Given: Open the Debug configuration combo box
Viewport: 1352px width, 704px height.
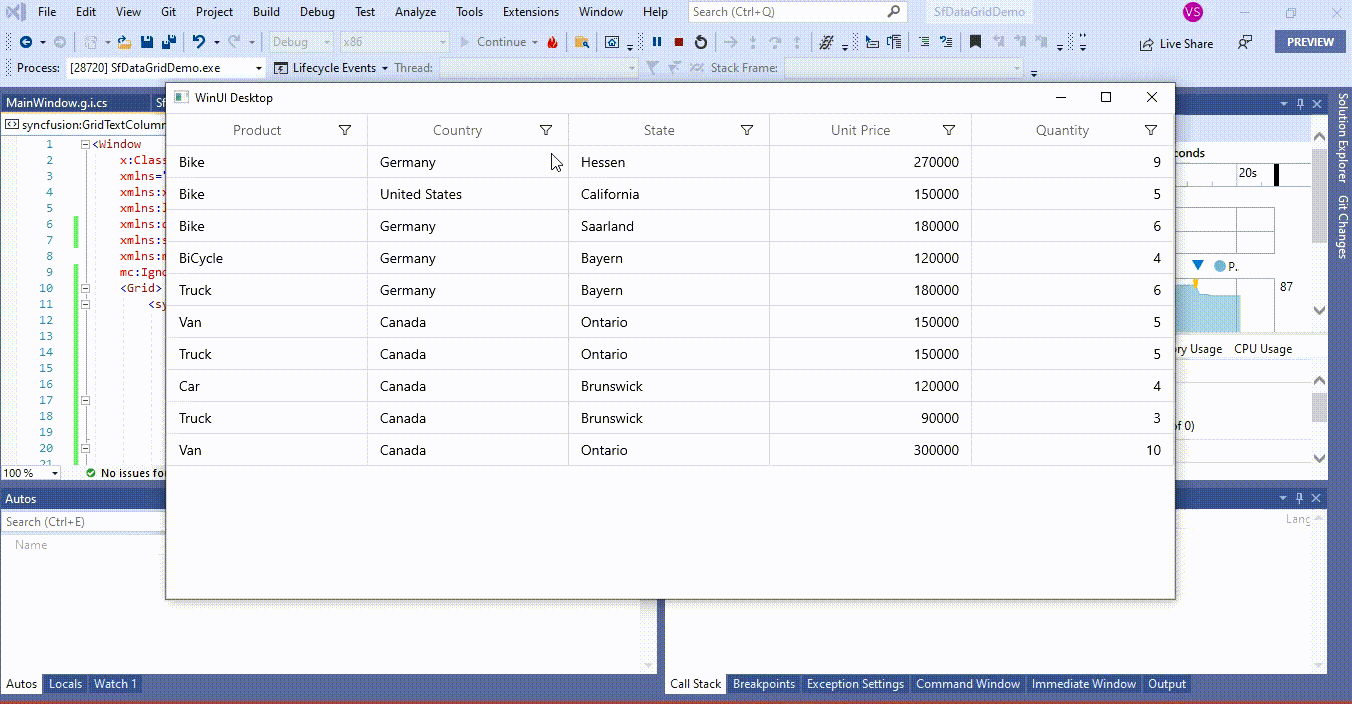Looking at the screenshot, I should click(301, 42).
